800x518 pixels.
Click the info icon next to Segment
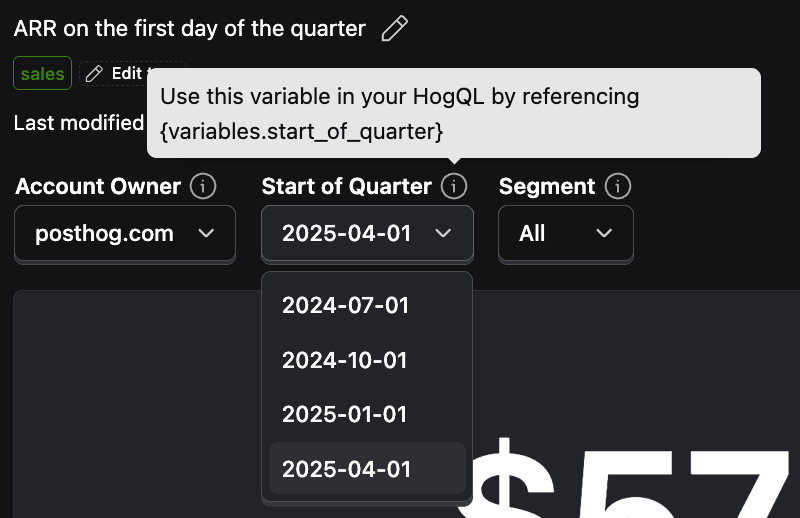click(617, 186)
